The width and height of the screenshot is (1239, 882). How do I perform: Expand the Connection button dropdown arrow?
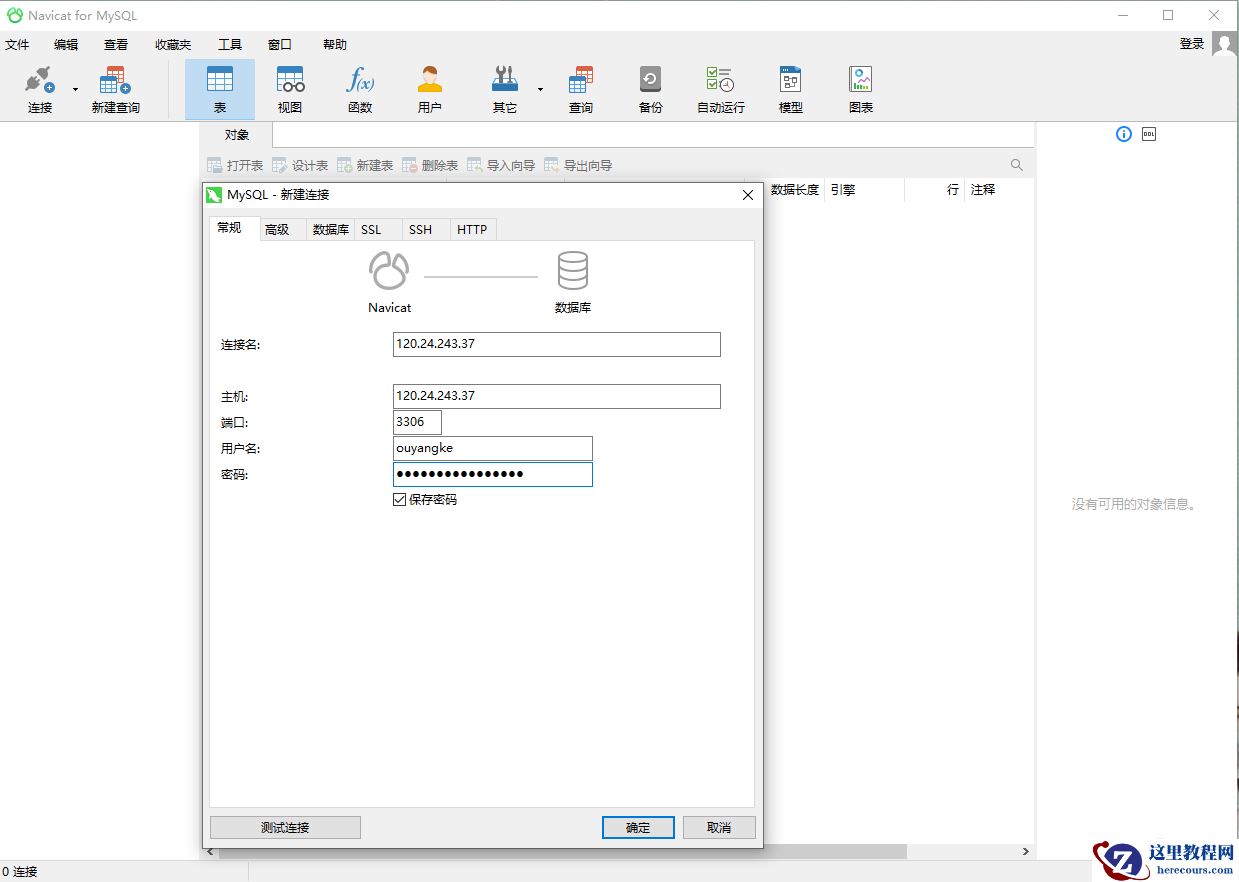pos(75,89)
